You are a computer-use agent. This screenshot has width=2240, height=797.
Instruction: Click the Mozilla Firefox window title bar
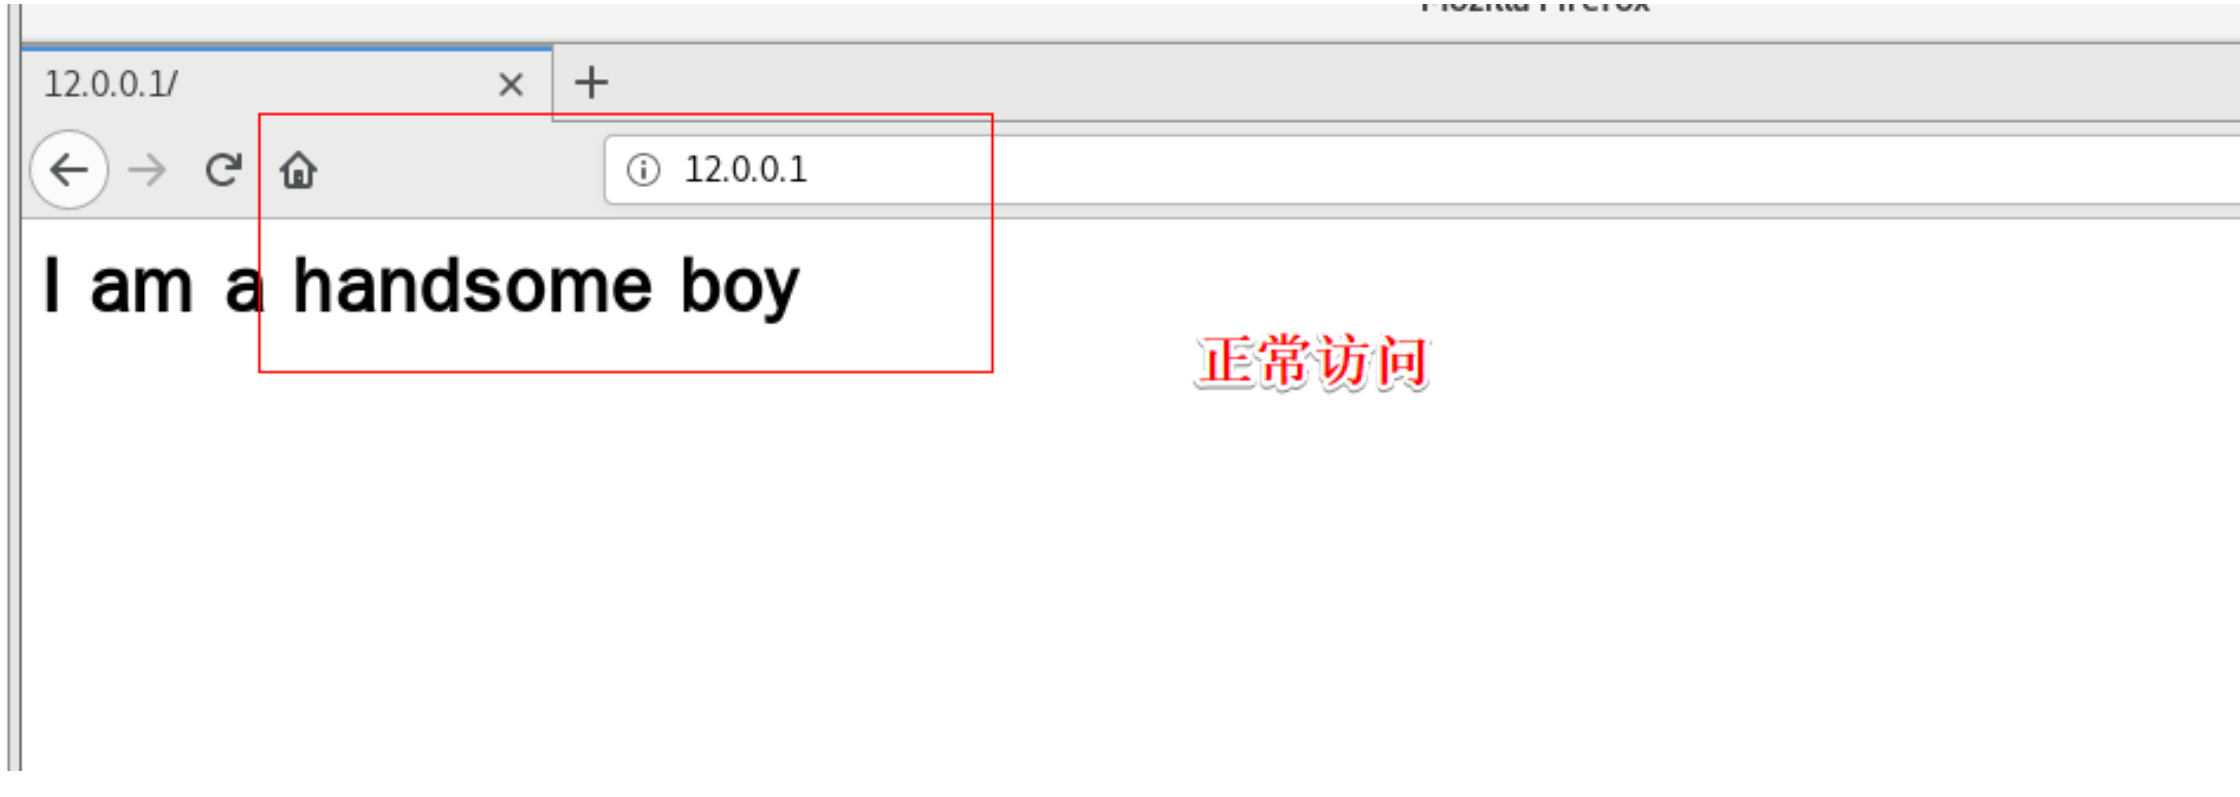click(1130, 20)
